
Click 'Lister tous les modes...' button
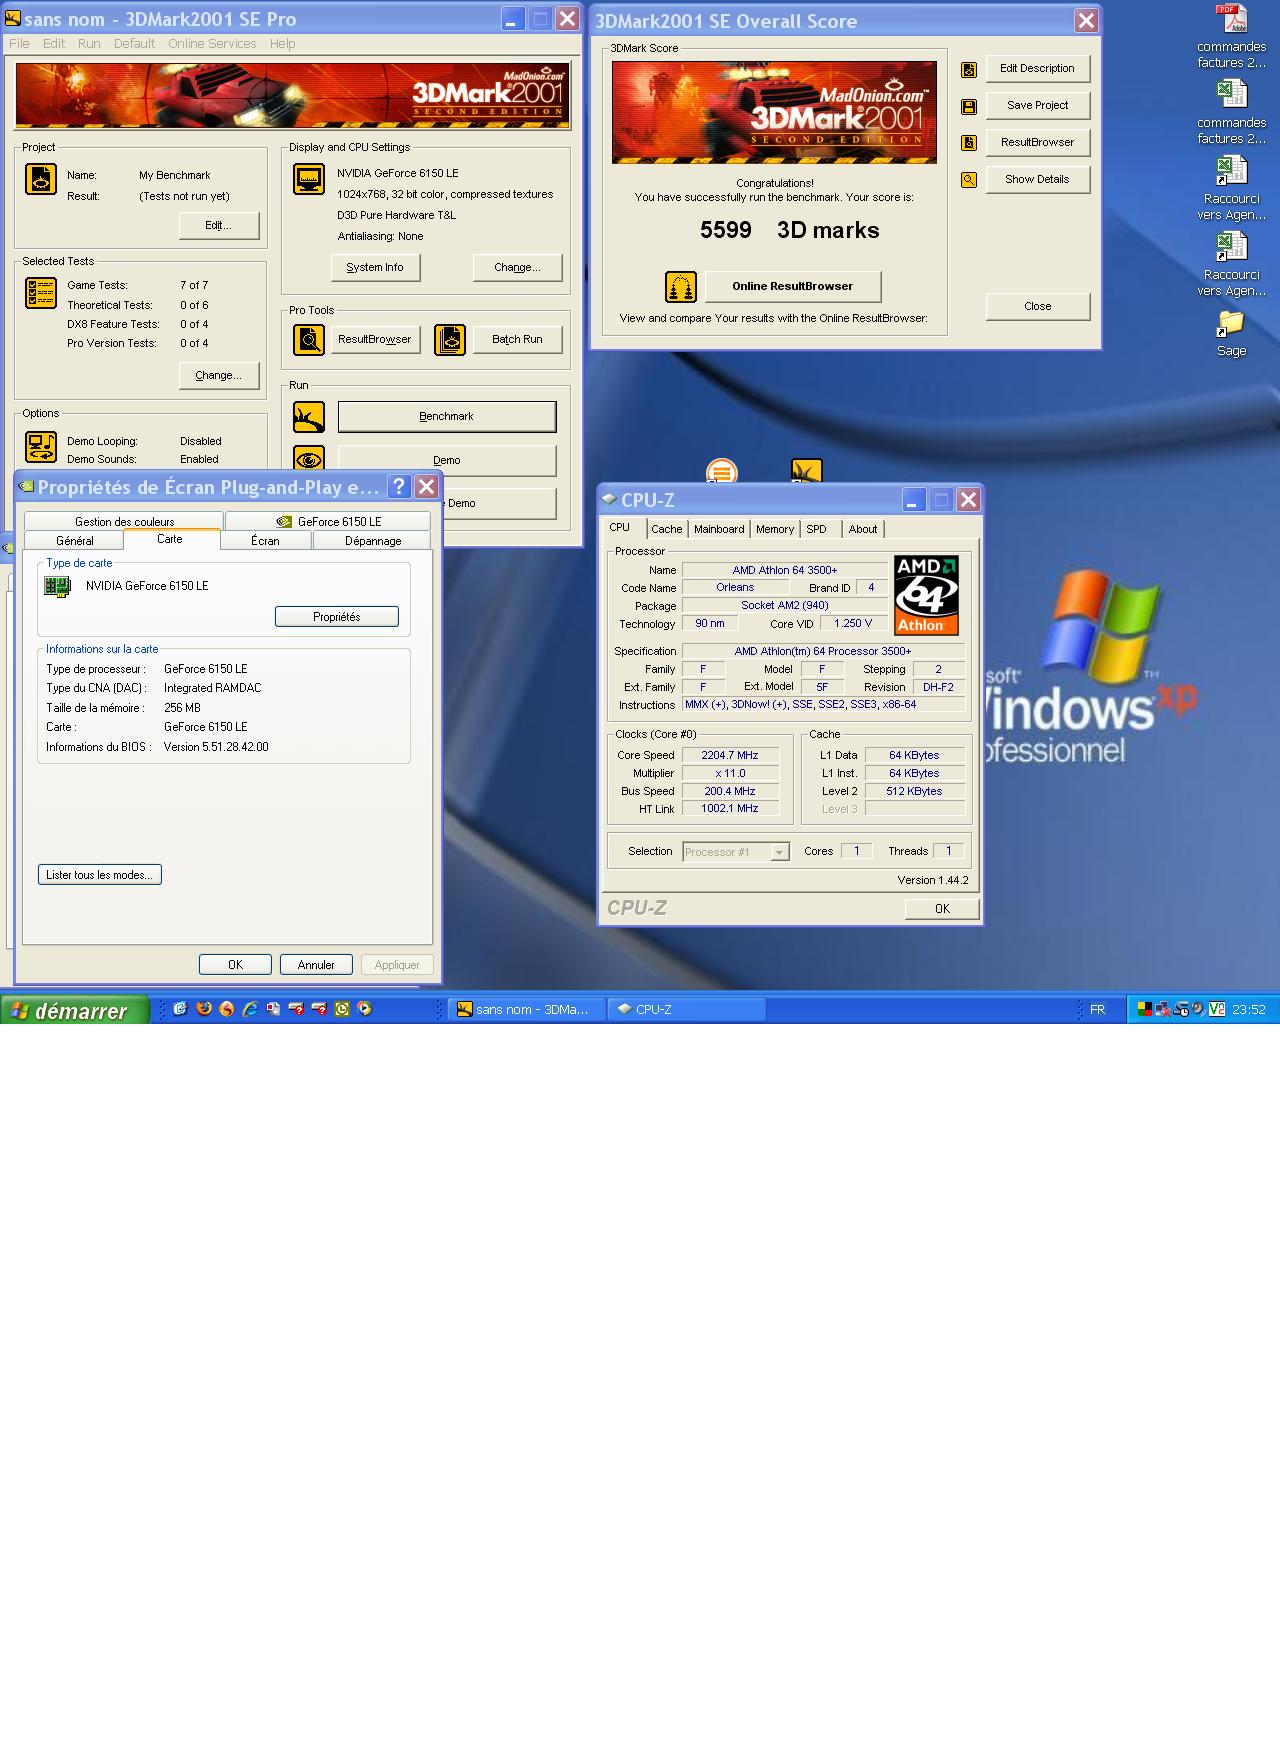click(x=99, y=875)
